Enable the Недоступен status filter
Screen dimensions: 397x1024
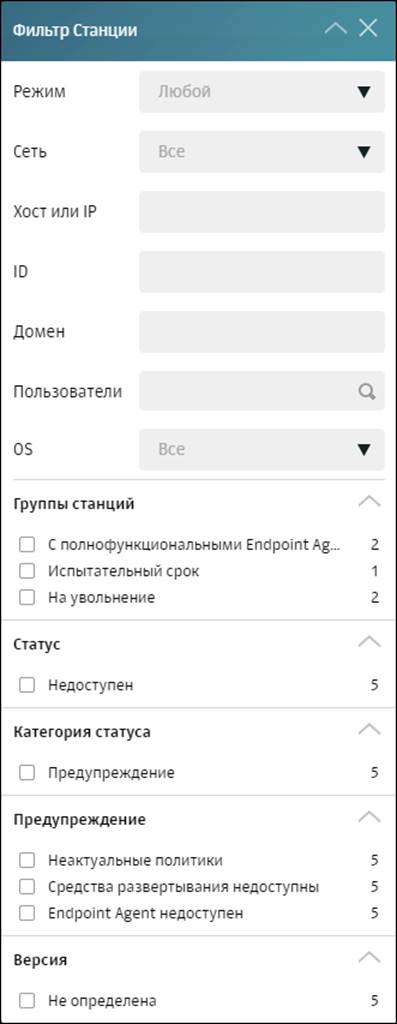[27, 685]
